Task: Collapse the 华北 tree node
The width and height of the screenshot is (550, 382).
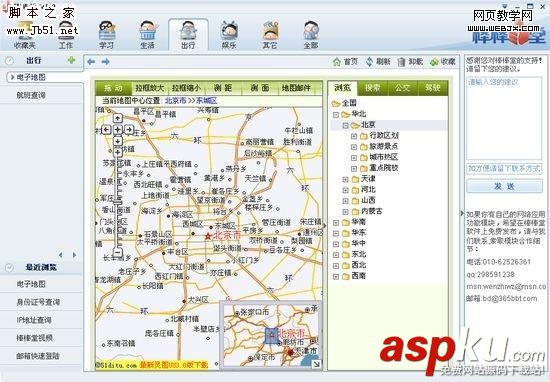Action: (x=336, y=114)
